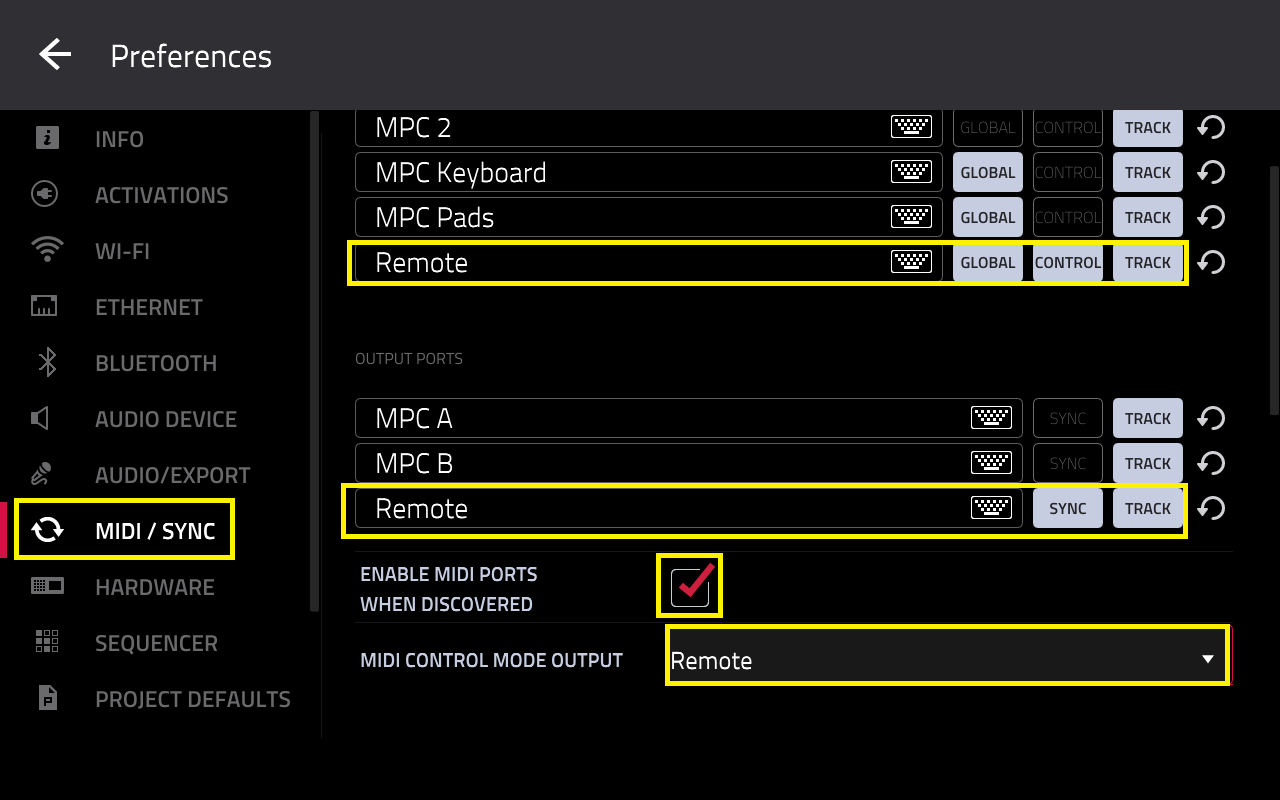Reset the MPC Keyboard input port settings
Viewport: 1280px width, 800px height.
(x=1211, y=172)
